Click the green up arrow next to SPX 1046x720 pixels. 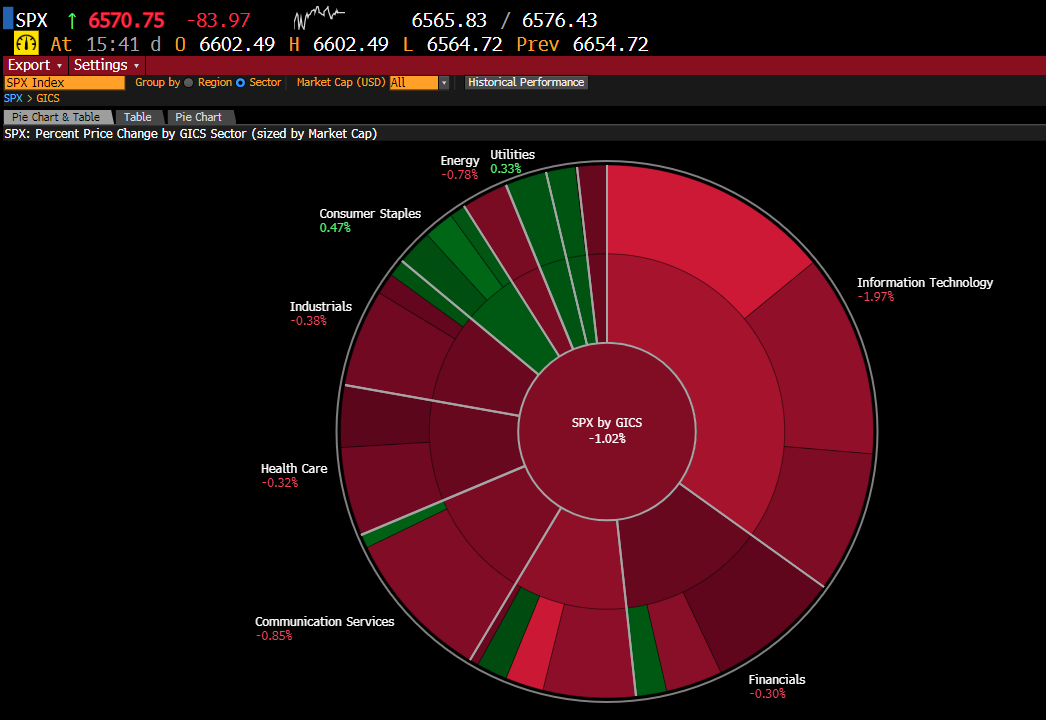click(71, 20)
